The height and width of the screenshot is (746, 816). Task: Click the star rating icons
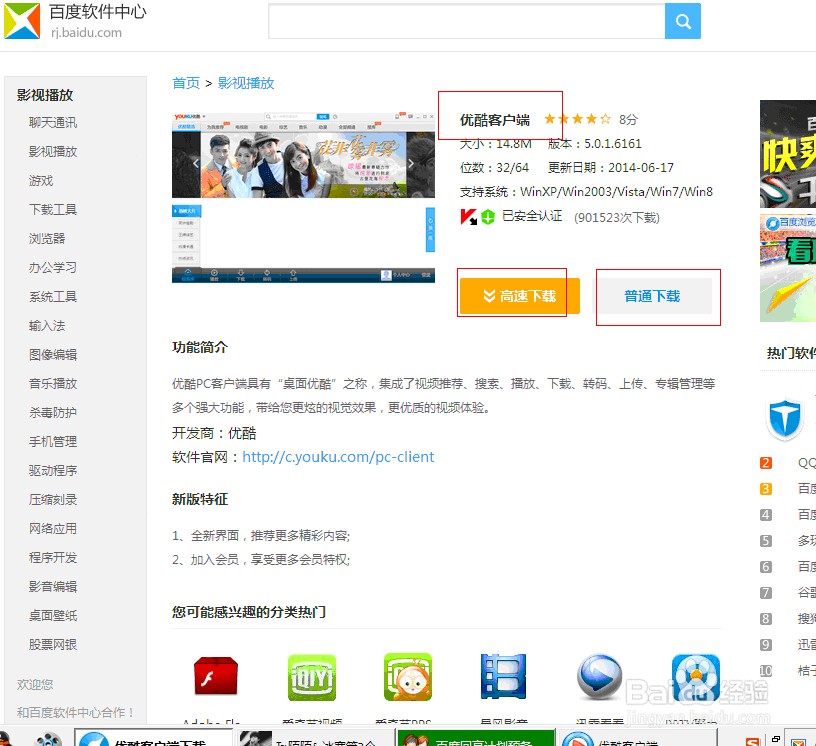(x=577, y=119)
